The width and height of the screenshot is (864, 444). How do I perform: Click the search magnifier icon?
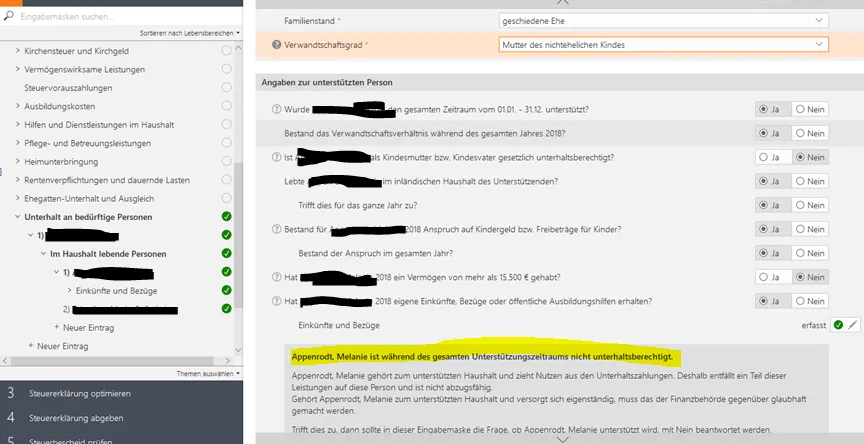(x=9, y=16)
